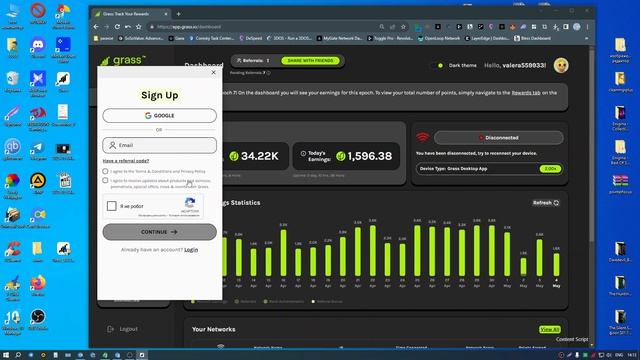This screenshot has width=640, height=360.
Task: Open the Bless Dashboard bookmark
Action: point(533,38)
